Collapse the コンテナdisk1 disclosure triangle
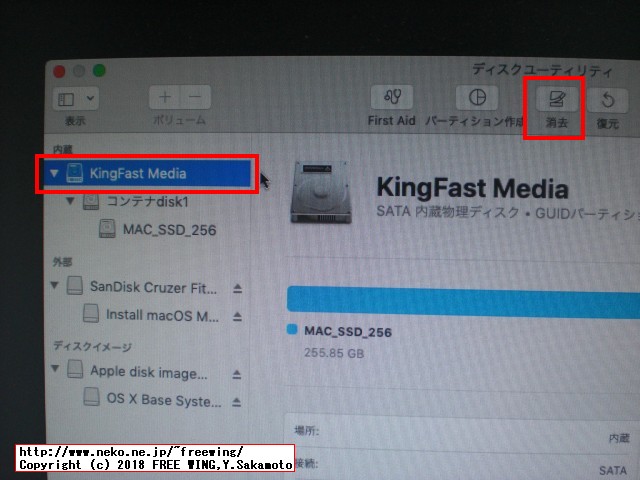This screenshot has width=640, height=480. (x=70, y=202)
